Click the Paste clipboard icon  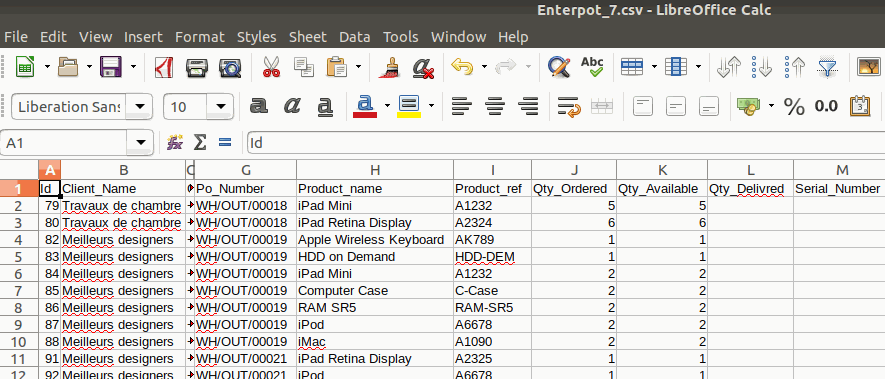click(x=337, y=67)
